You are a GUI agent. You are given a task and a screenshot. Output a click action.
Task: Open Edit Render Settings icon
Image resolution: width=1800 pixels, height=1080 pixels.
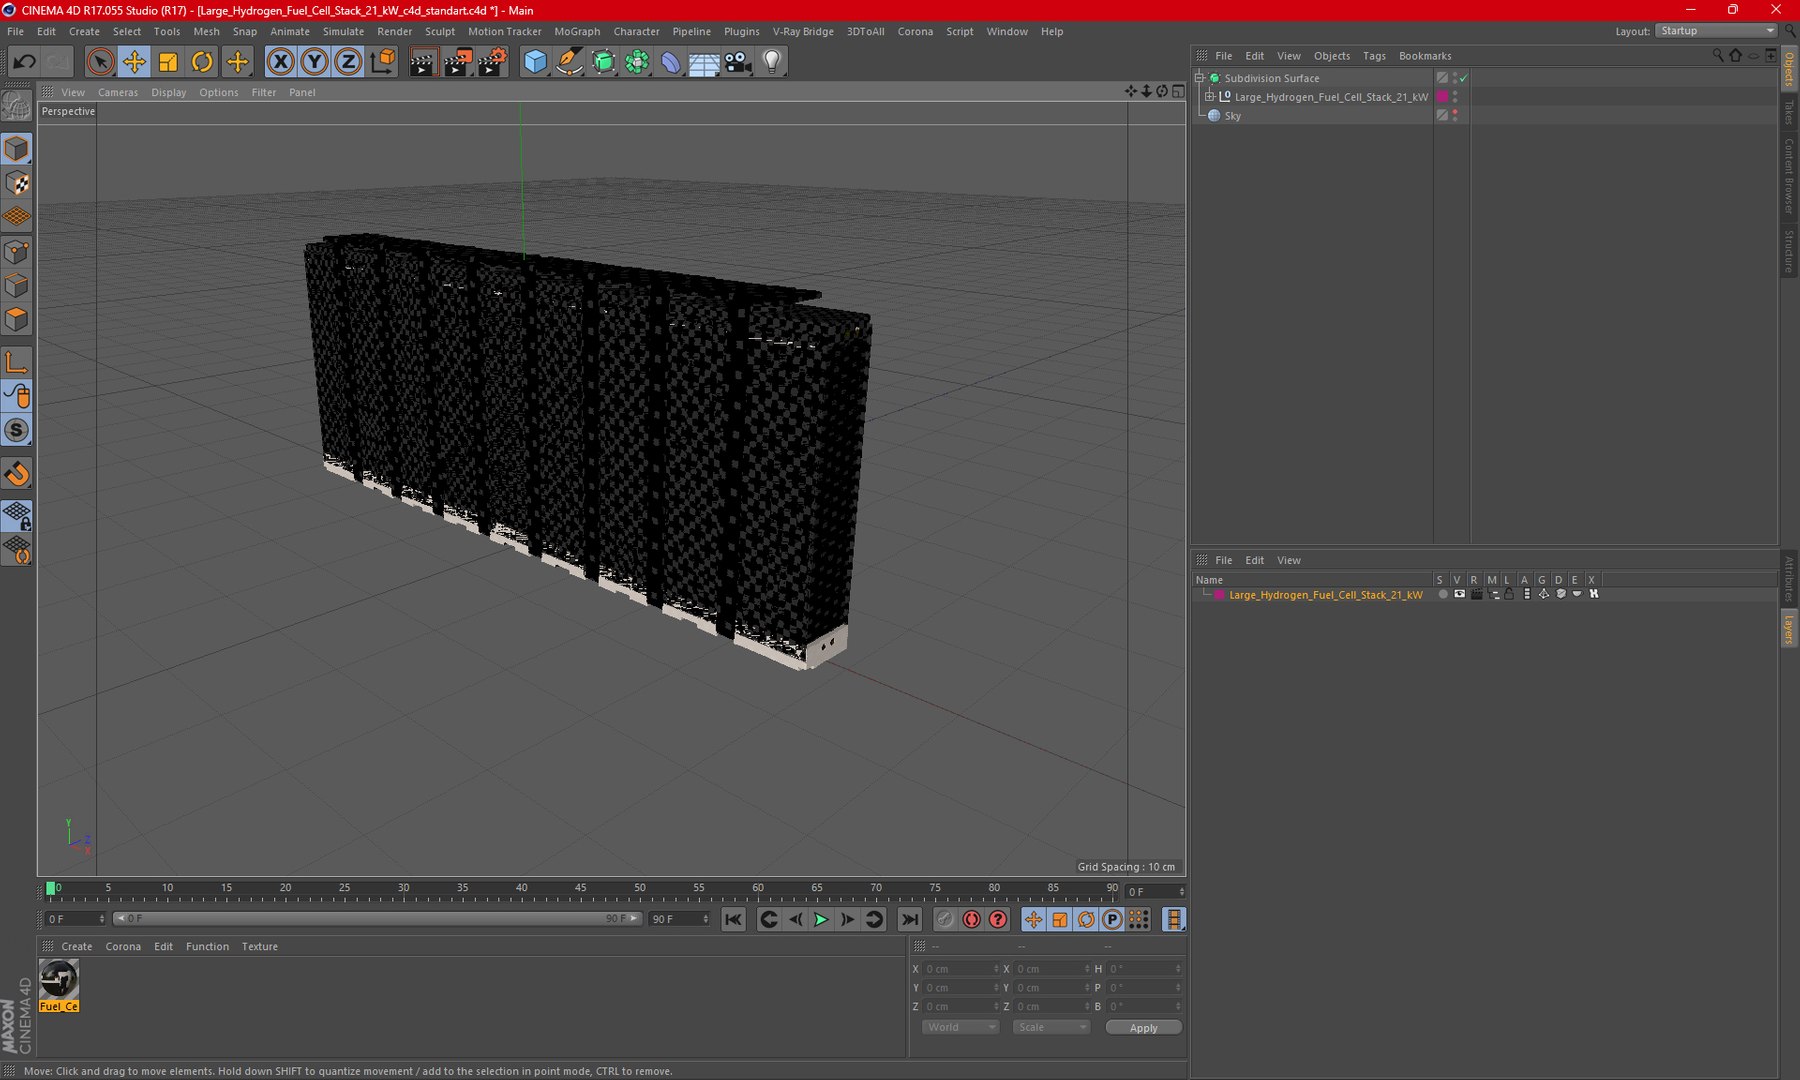pos(492,62)
